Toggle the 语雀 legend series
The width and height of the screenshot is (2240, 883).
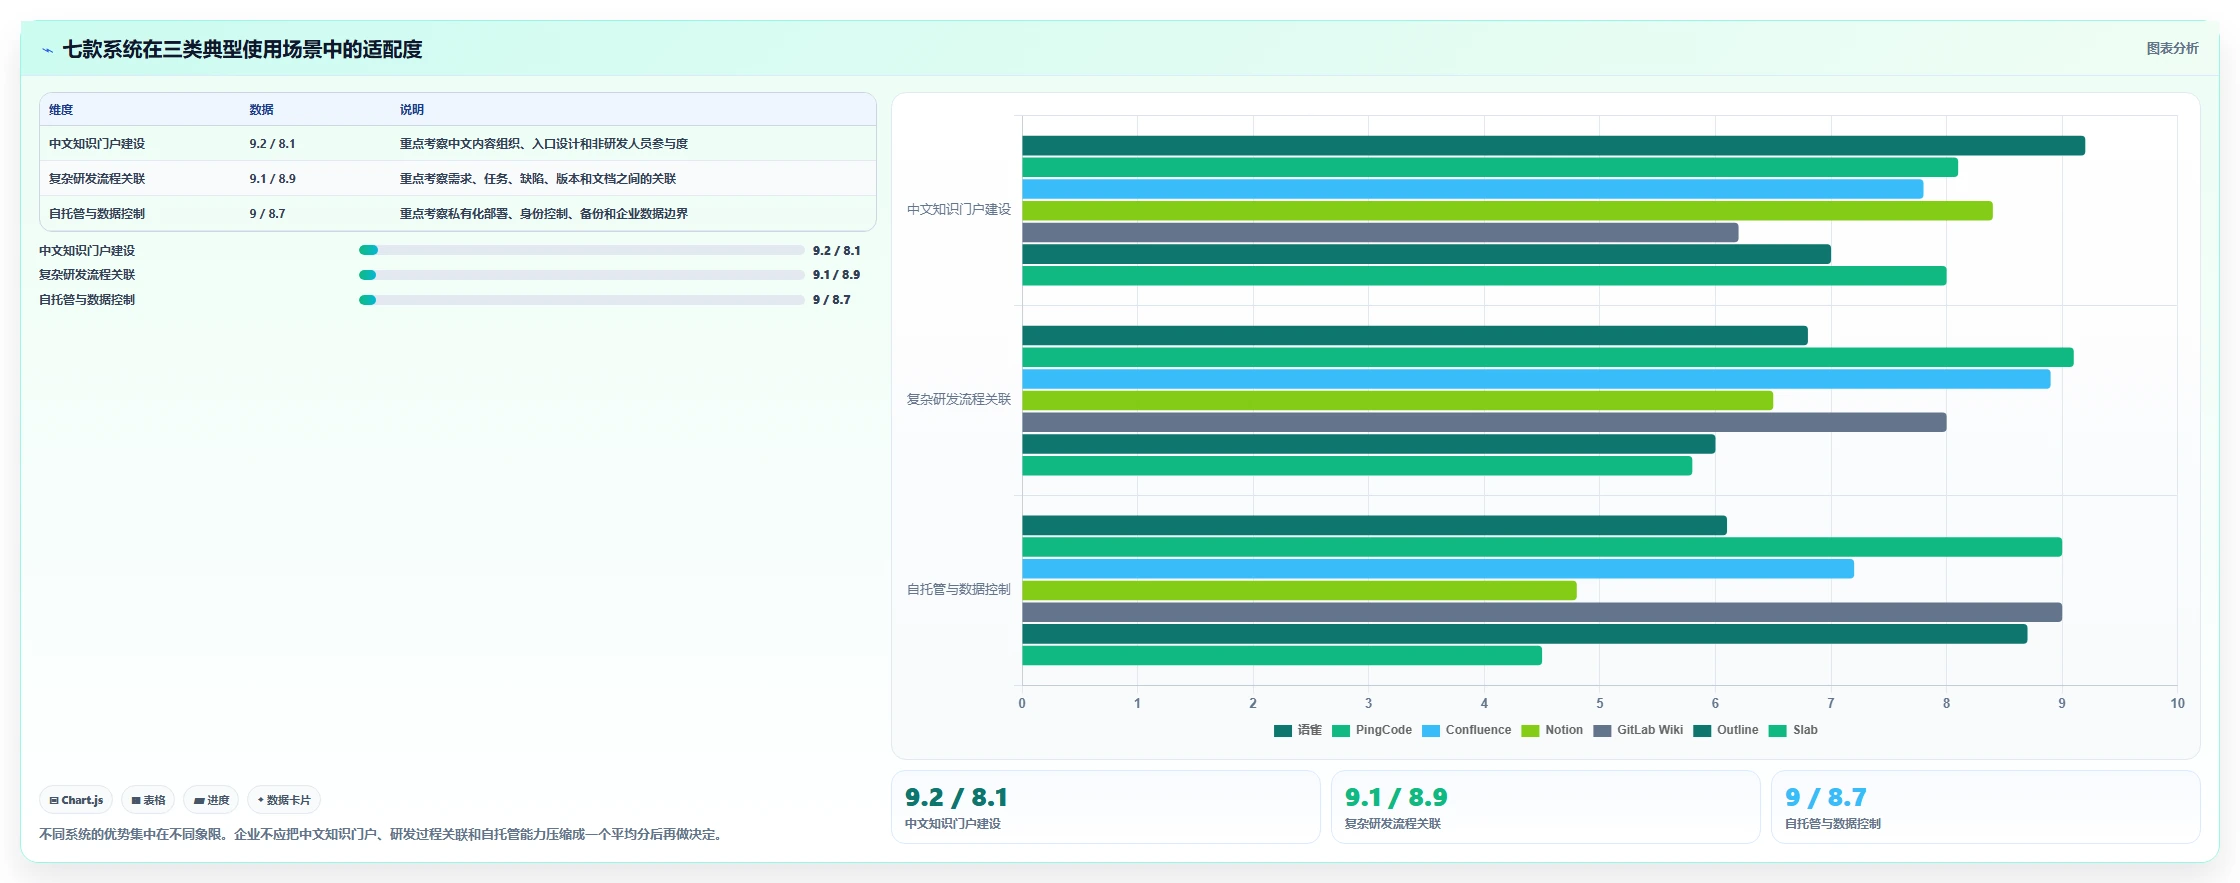[x=1297, y=730]
